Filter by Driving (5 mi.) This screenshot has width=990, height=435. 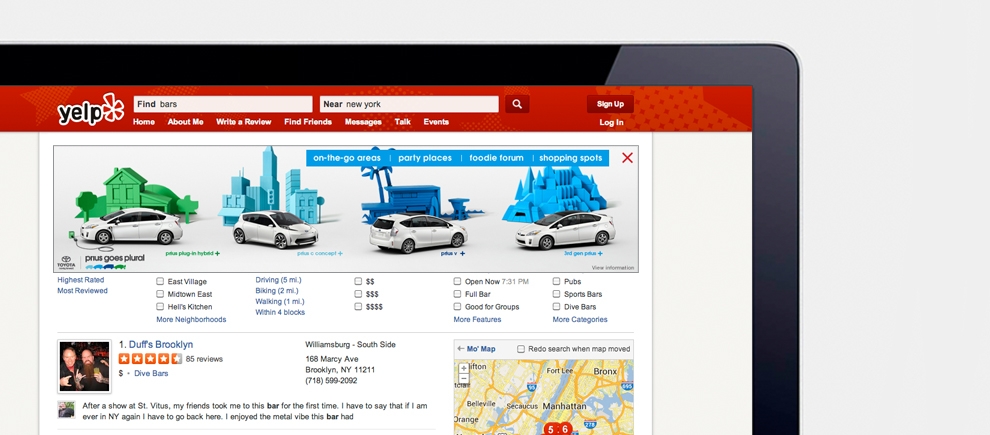[x=280, y=280]
